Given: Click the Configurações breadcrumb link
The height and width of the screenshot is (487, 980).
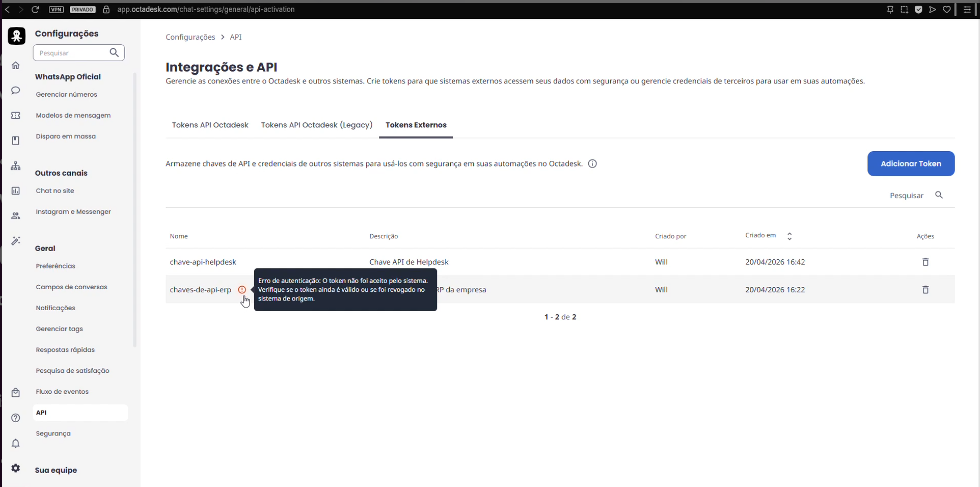Looking at the screenshot, I should [190, 38].
